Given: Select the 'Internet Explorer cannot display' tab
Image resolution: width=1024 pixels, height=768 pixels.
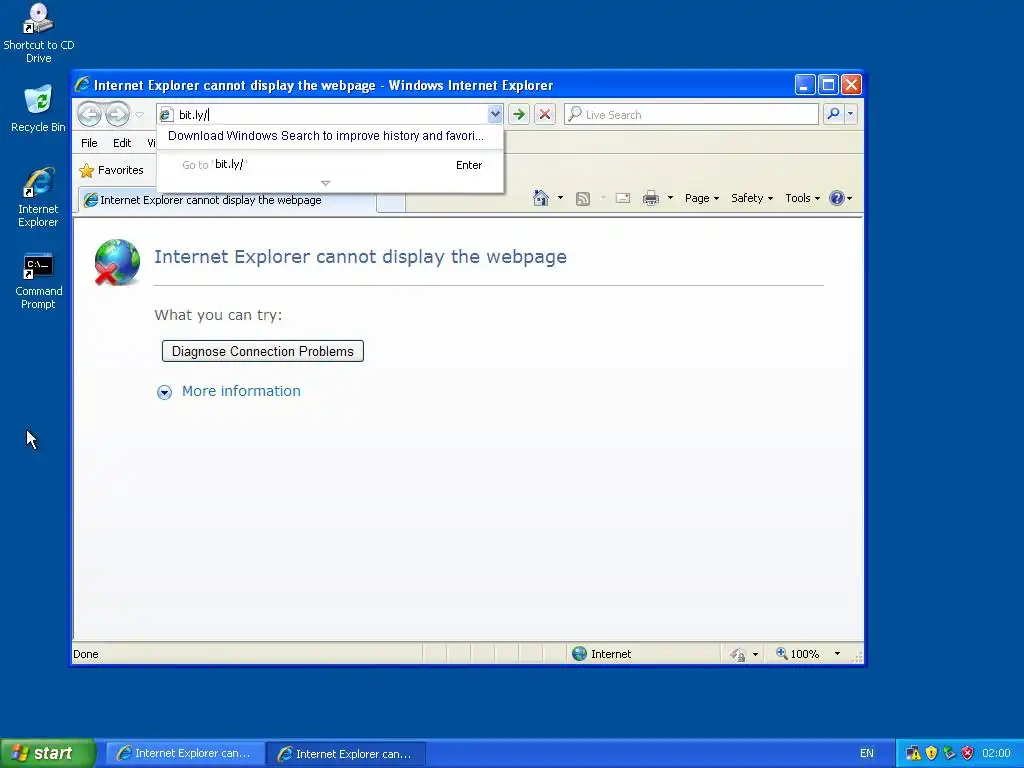Looking at the screenshot, I should tap(227, 200).
